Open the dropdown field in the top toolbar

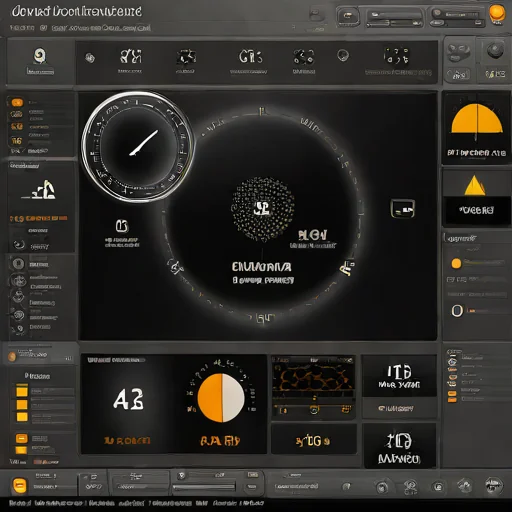point(394,19)
